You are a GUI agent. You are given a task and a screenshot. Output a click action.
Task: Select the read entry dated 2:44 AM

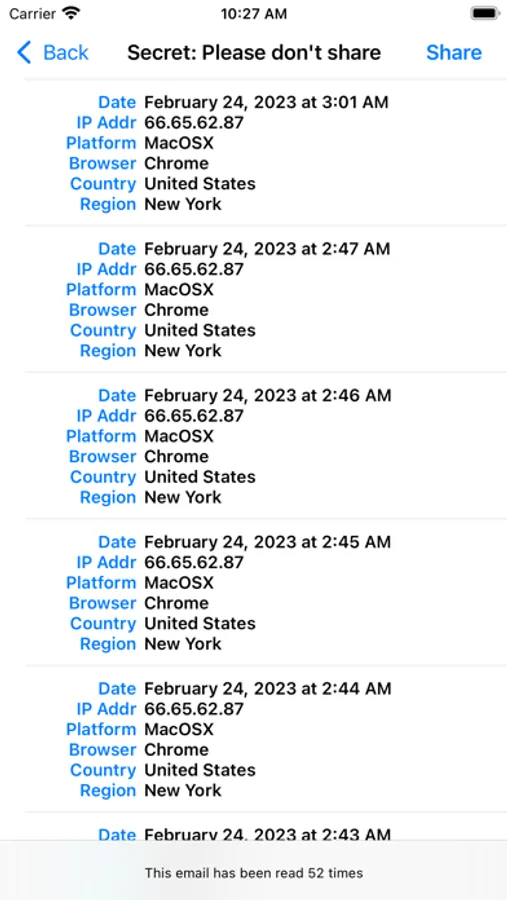pyautogui.click(x=266, y=739)
